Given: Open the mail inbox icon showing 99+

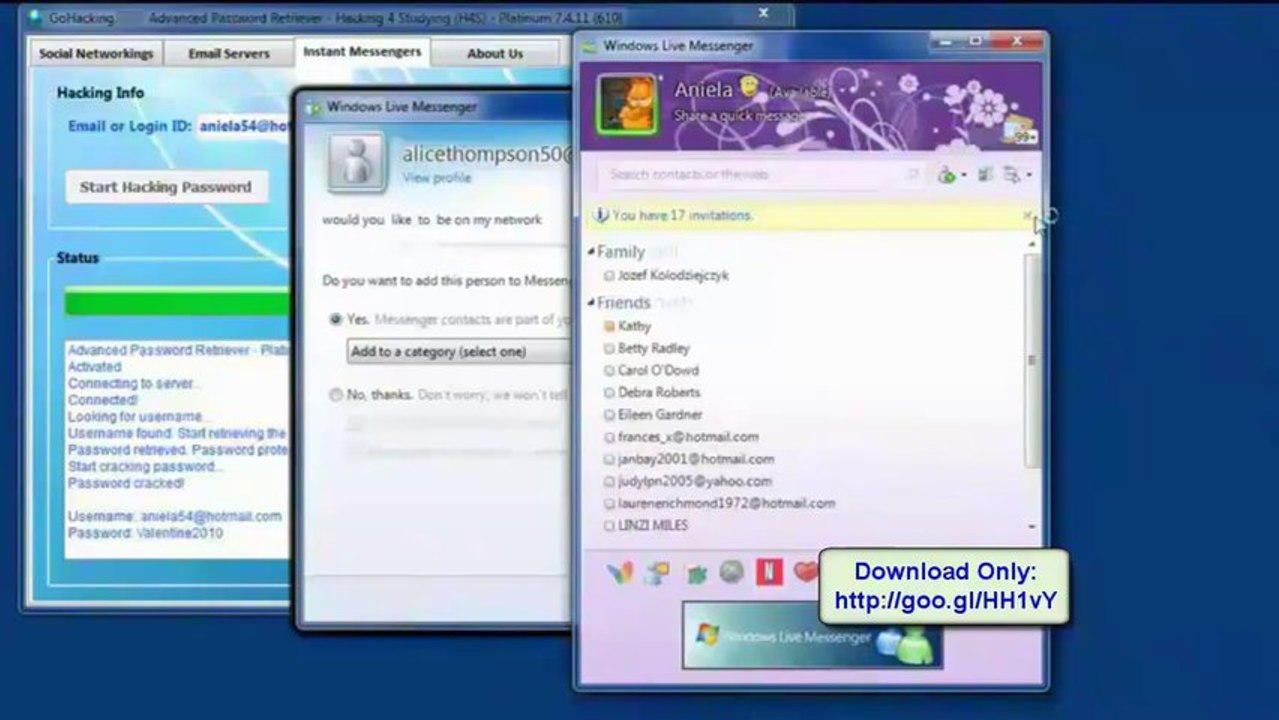Looking at the screenshot, I should (x=1020, y=130).
